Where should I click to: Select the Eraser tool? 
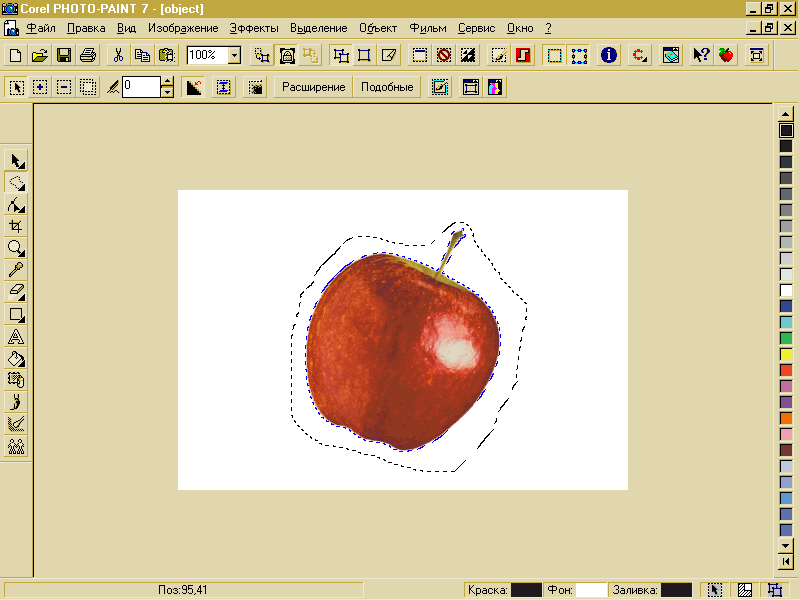(x=16, y=292)
